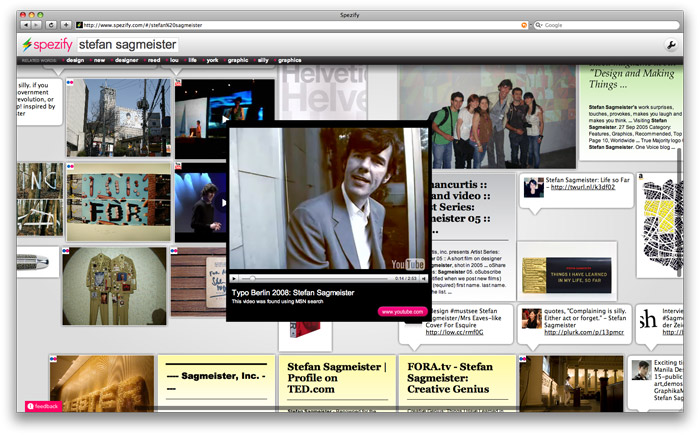Select the related word 'design'
The width and height of the screenshot is (700, 435).
tap(75, 60)
